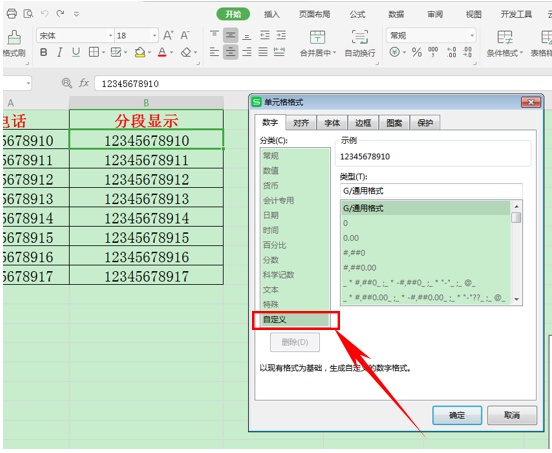Click the type format input field
The image size is (552, 453).
431,191
